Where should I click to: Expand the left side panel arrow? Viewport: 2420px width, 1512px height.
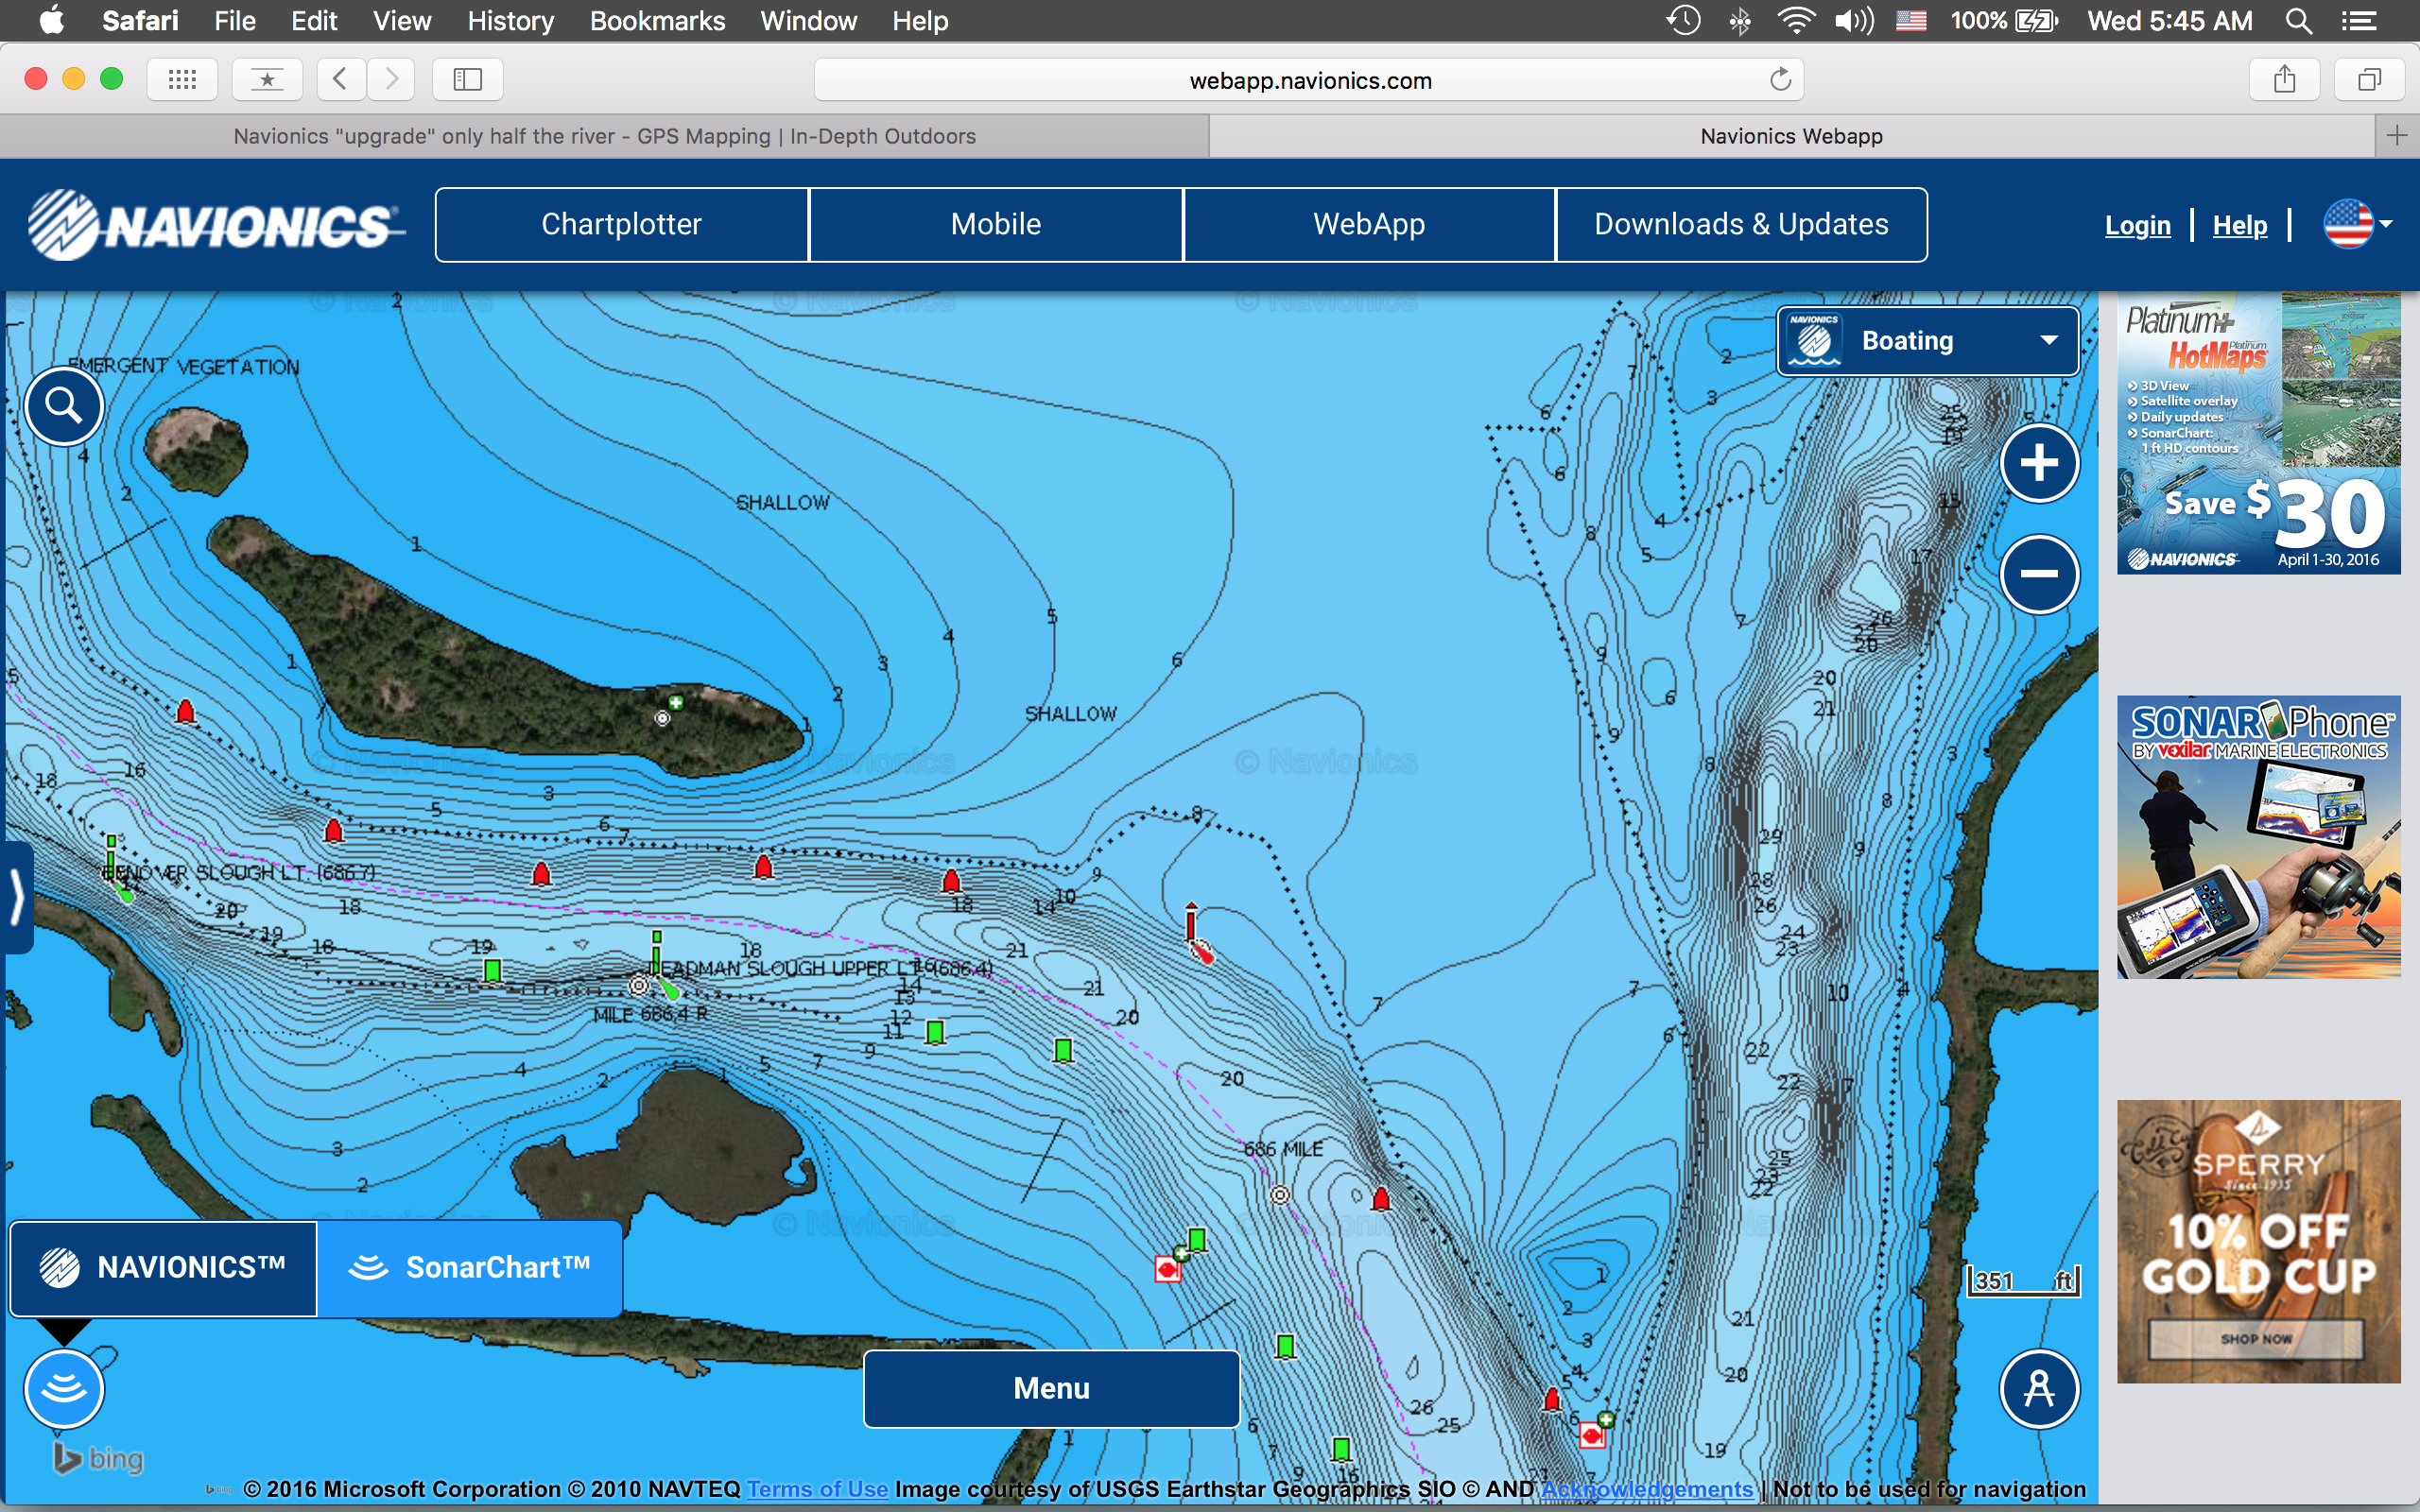coord(16,897)
